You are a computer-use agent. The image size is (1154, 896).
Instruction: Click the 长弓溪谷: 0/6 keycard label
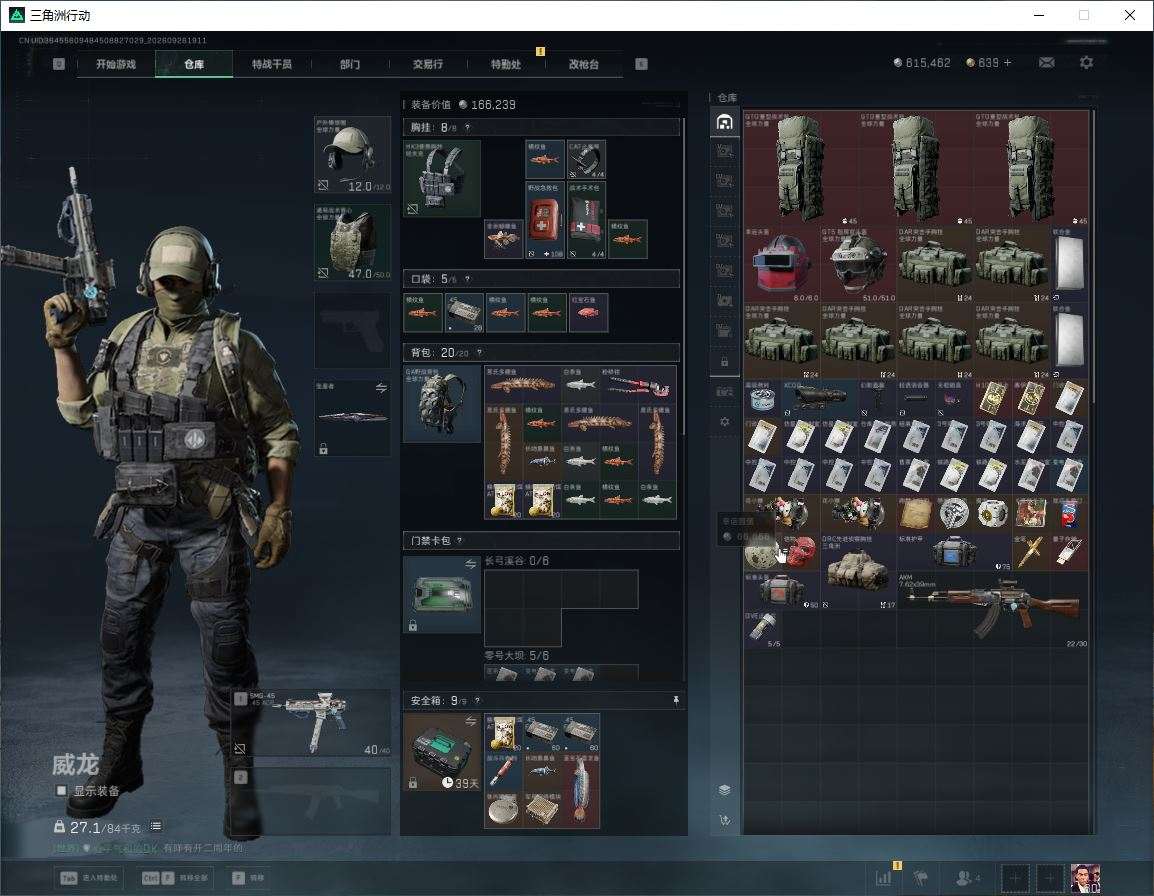(517, 561)
